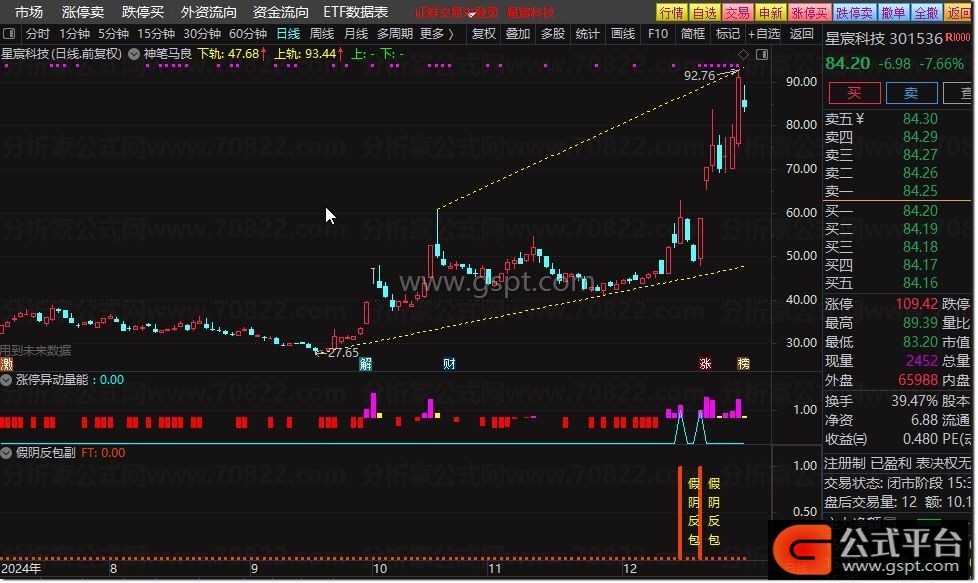978x583 pixels.
Task: Click the 叠加 overlay toolbar button
Action: click(x=518, y=34)
